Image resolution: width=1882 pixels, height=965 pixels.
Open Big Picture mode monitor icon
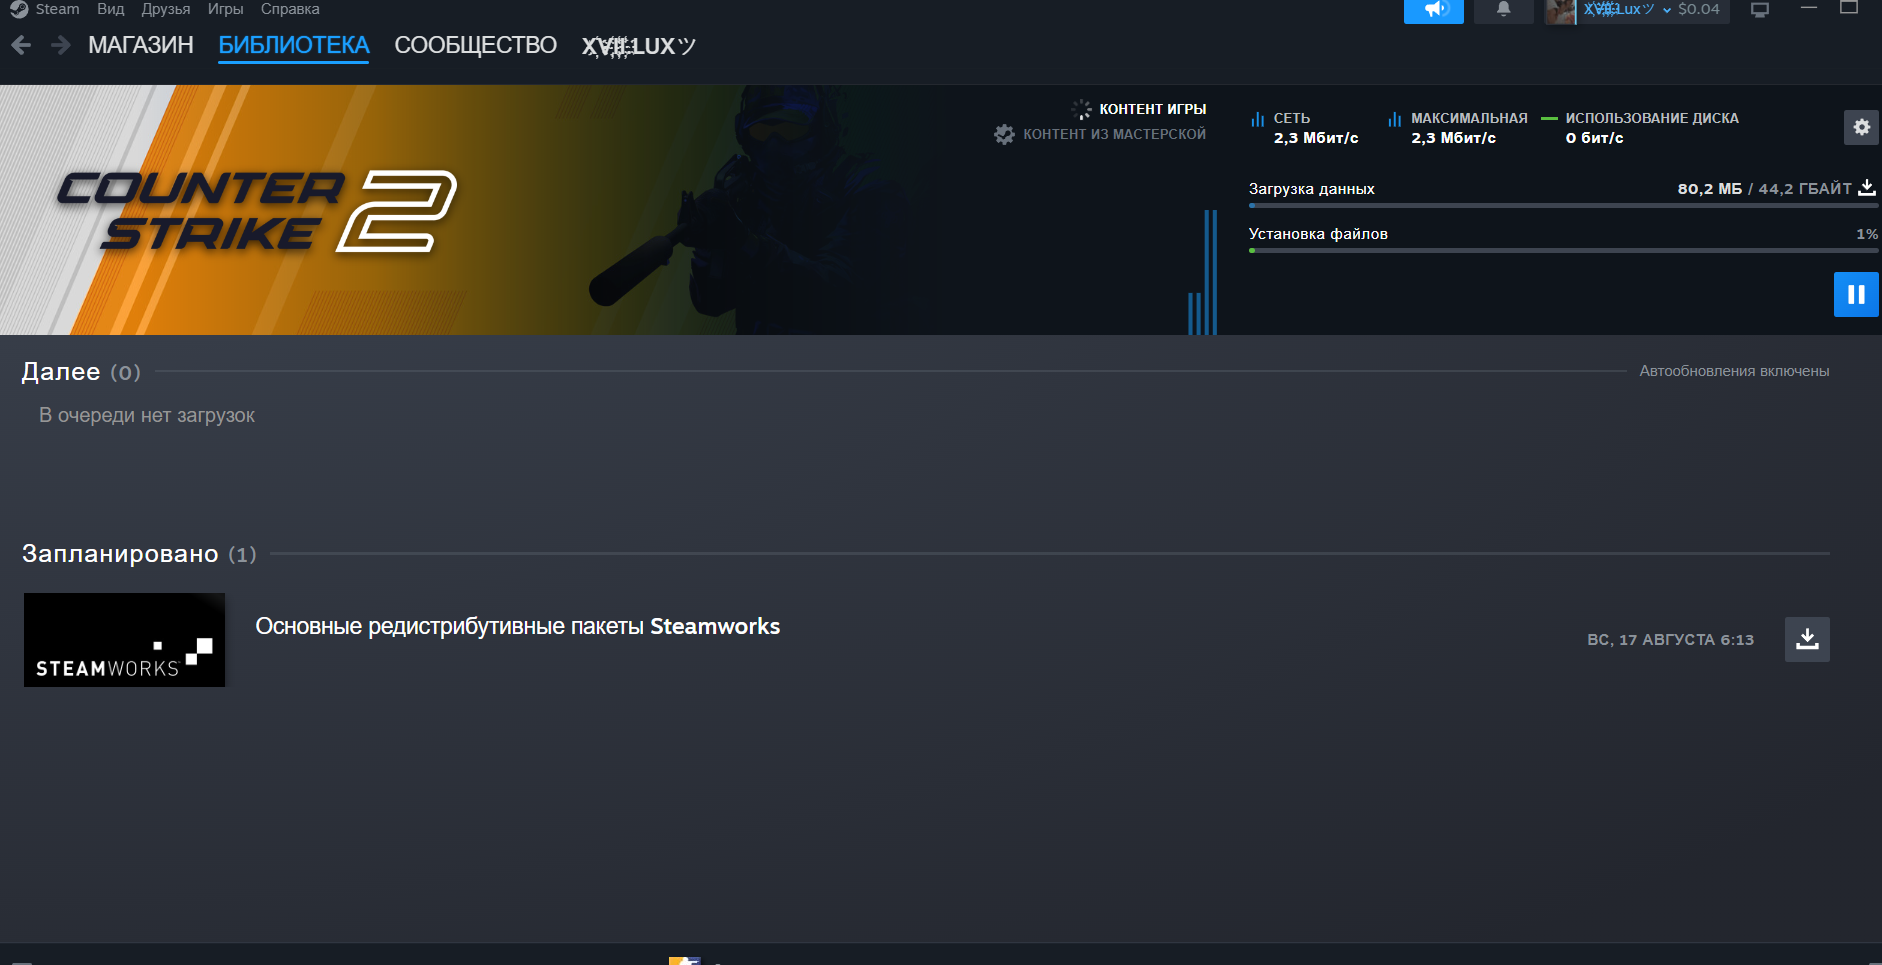coord(1760,10)
